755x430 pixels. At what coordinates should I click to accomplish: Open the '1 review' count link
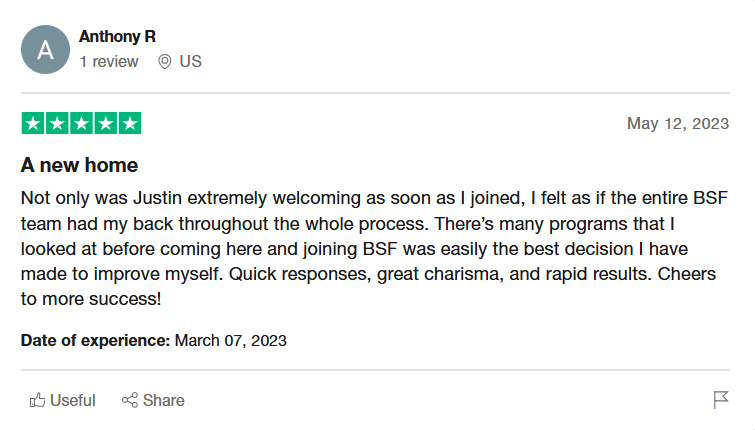(x=109, y=62)
